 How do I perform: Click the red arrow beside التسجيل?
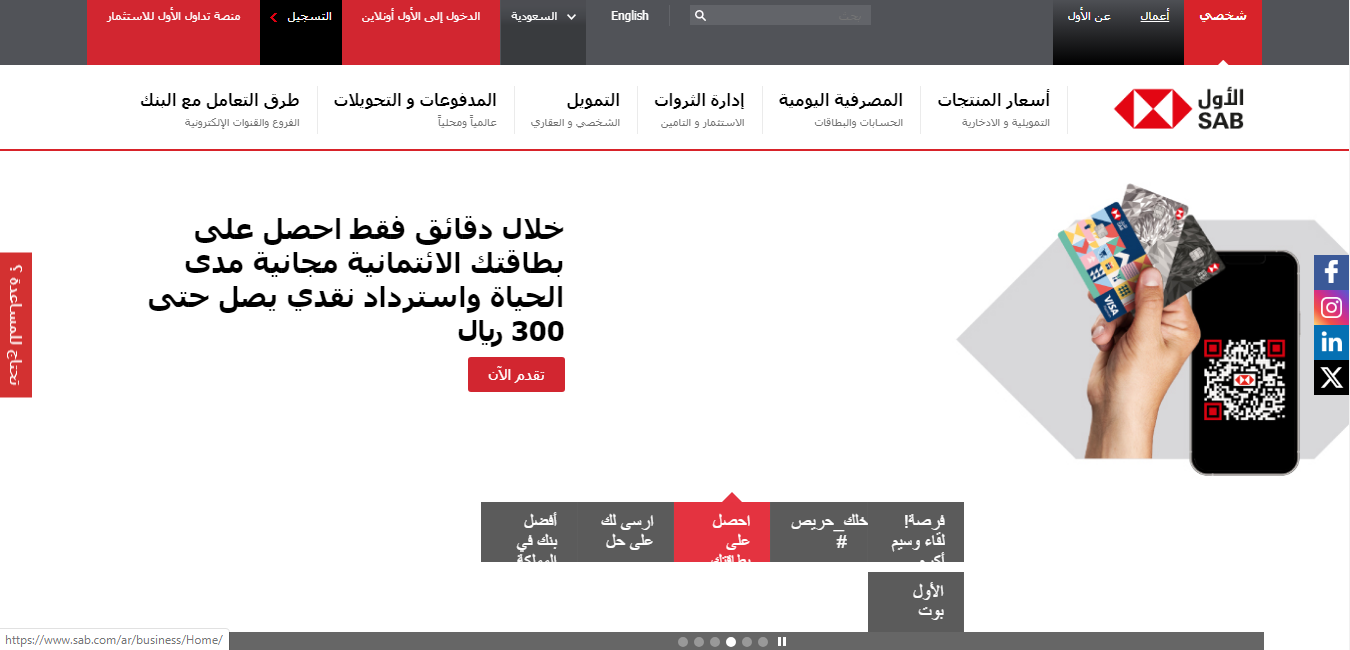274,17
